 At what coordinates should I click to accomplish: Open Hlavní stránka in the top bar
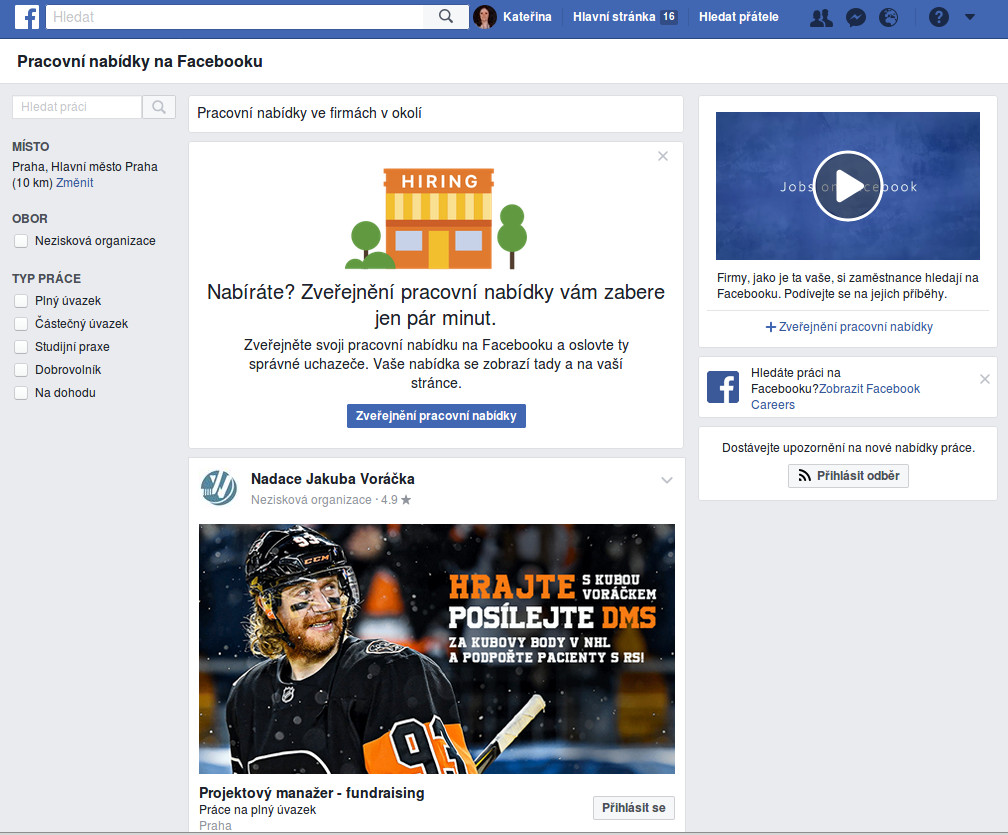[x=614, y=17]
